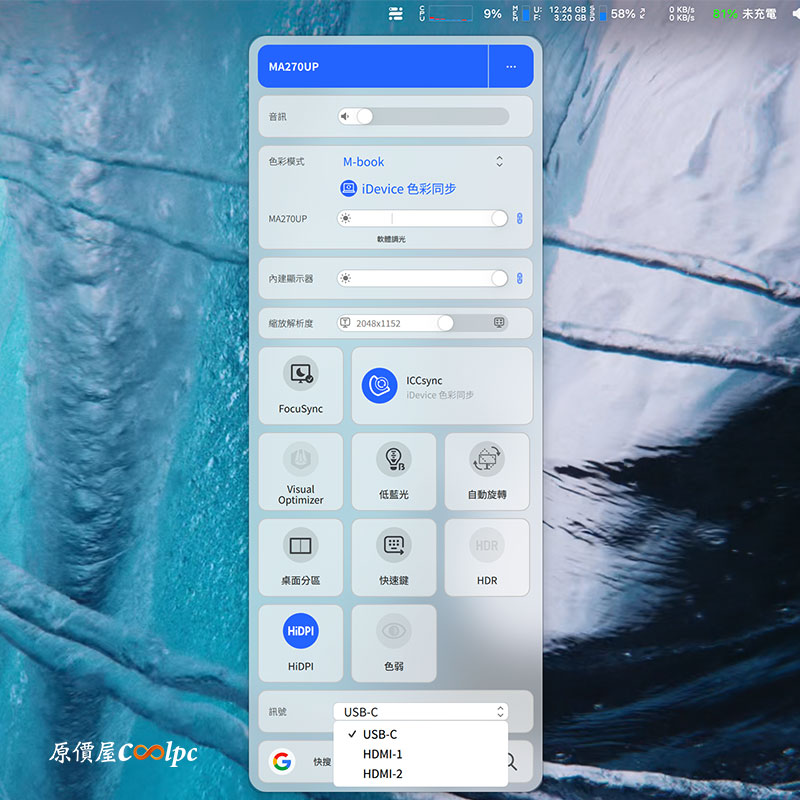This screenshot has height=800, width=800.
Task: Open the FocuSync tile
Action: coord(300,385)
